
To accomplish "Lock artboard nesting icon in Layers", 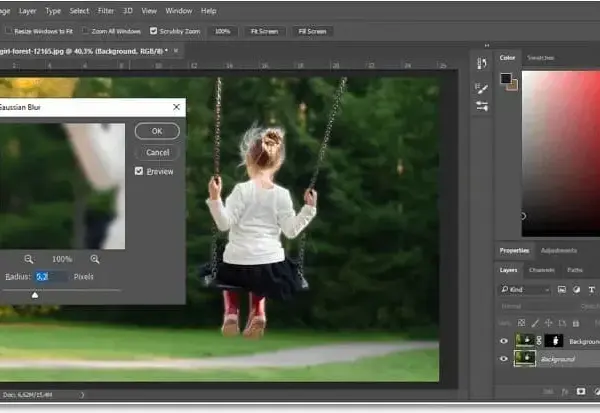I will (562, 323).
